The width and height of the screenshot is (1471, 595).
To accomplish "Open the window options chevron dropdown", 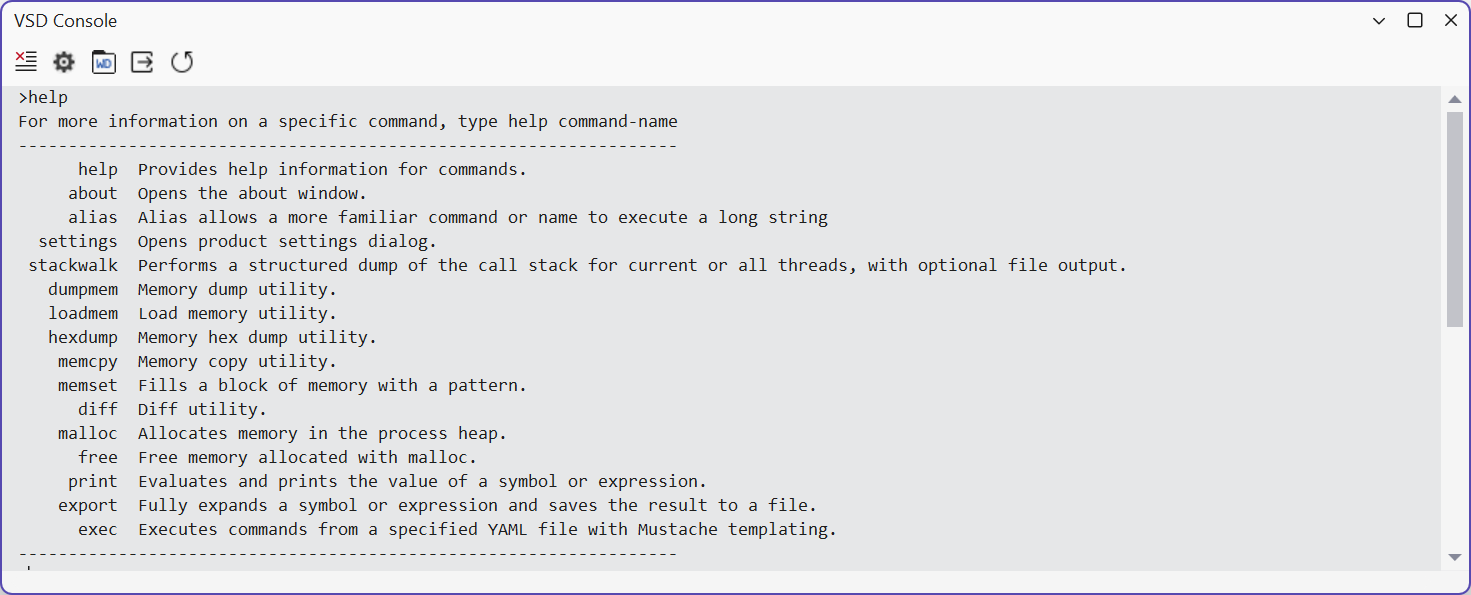I will tap(1379, 21).
